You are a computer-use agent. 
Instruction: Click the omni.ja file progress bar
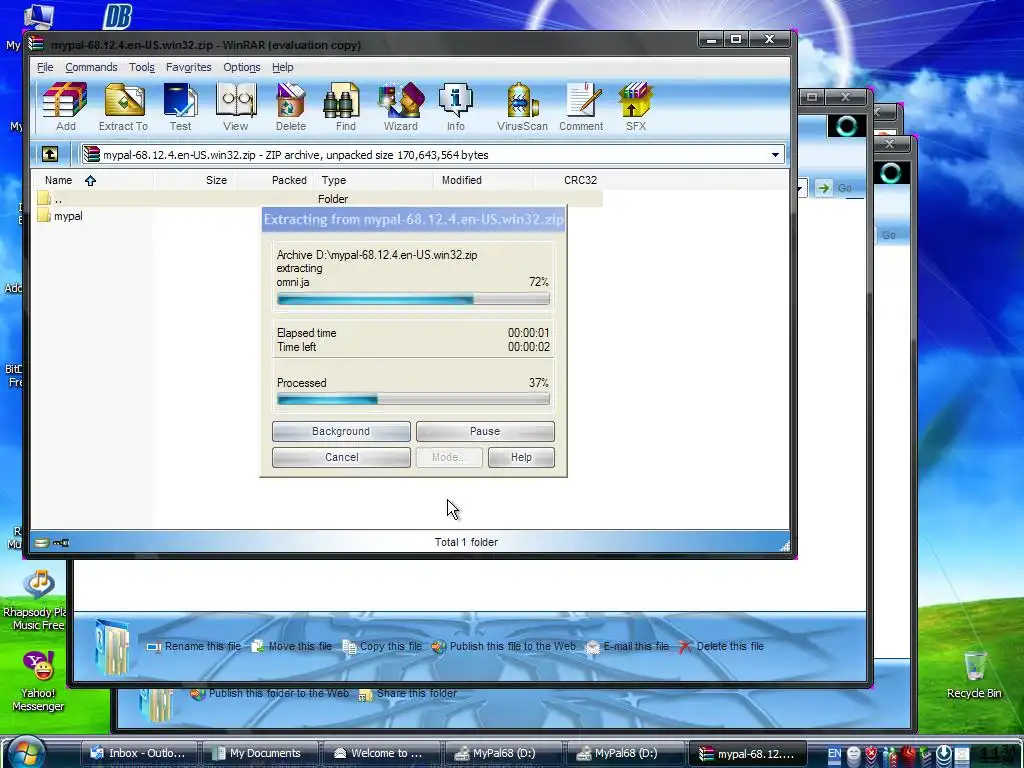413,300
